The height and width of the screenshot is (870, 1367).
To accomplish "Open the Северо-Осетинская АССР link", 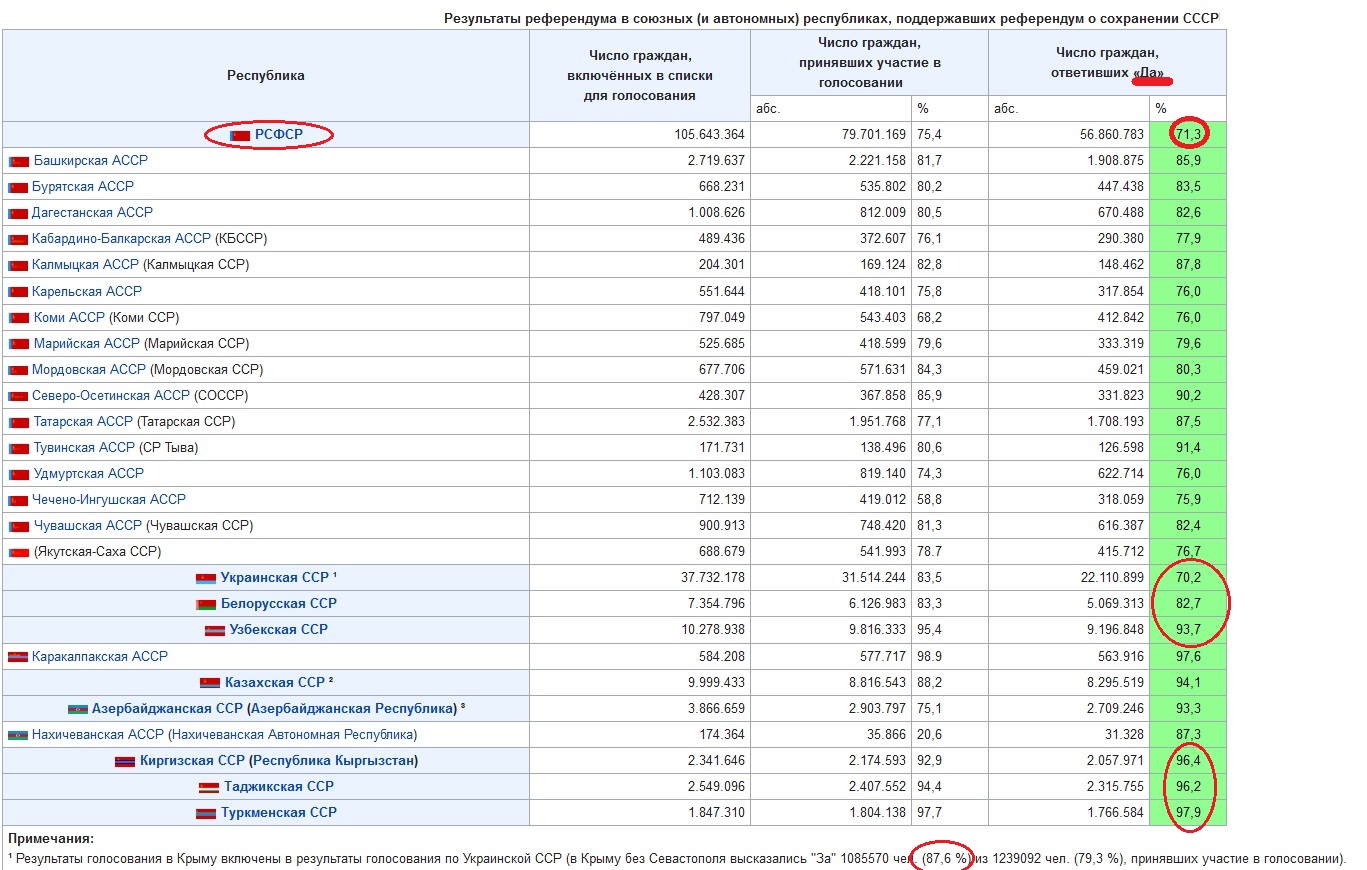I will pyautogui.click(x=111, y=396).
